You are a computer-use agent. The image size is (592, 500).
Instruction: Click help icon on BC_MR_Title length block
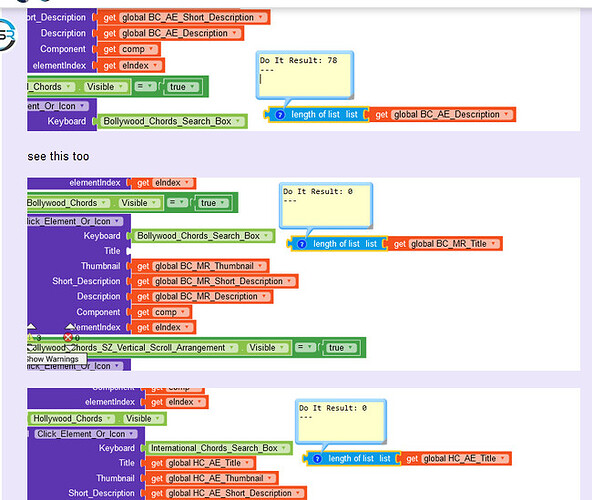click(302, 244)
